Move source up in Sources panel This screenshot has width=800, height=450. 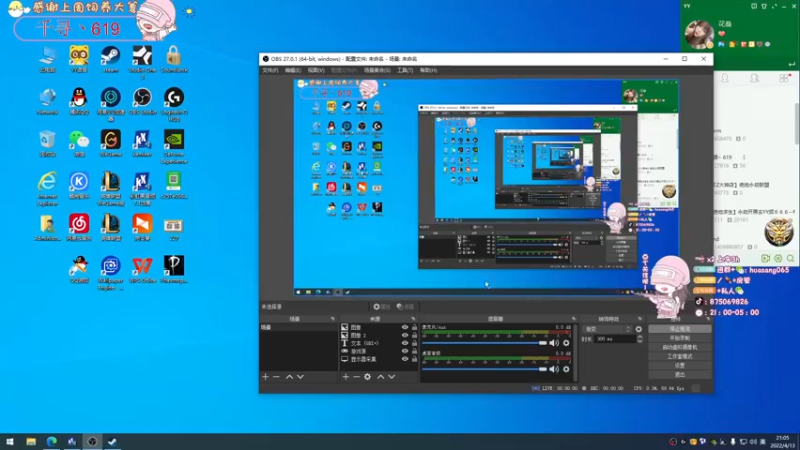[381, 377]
